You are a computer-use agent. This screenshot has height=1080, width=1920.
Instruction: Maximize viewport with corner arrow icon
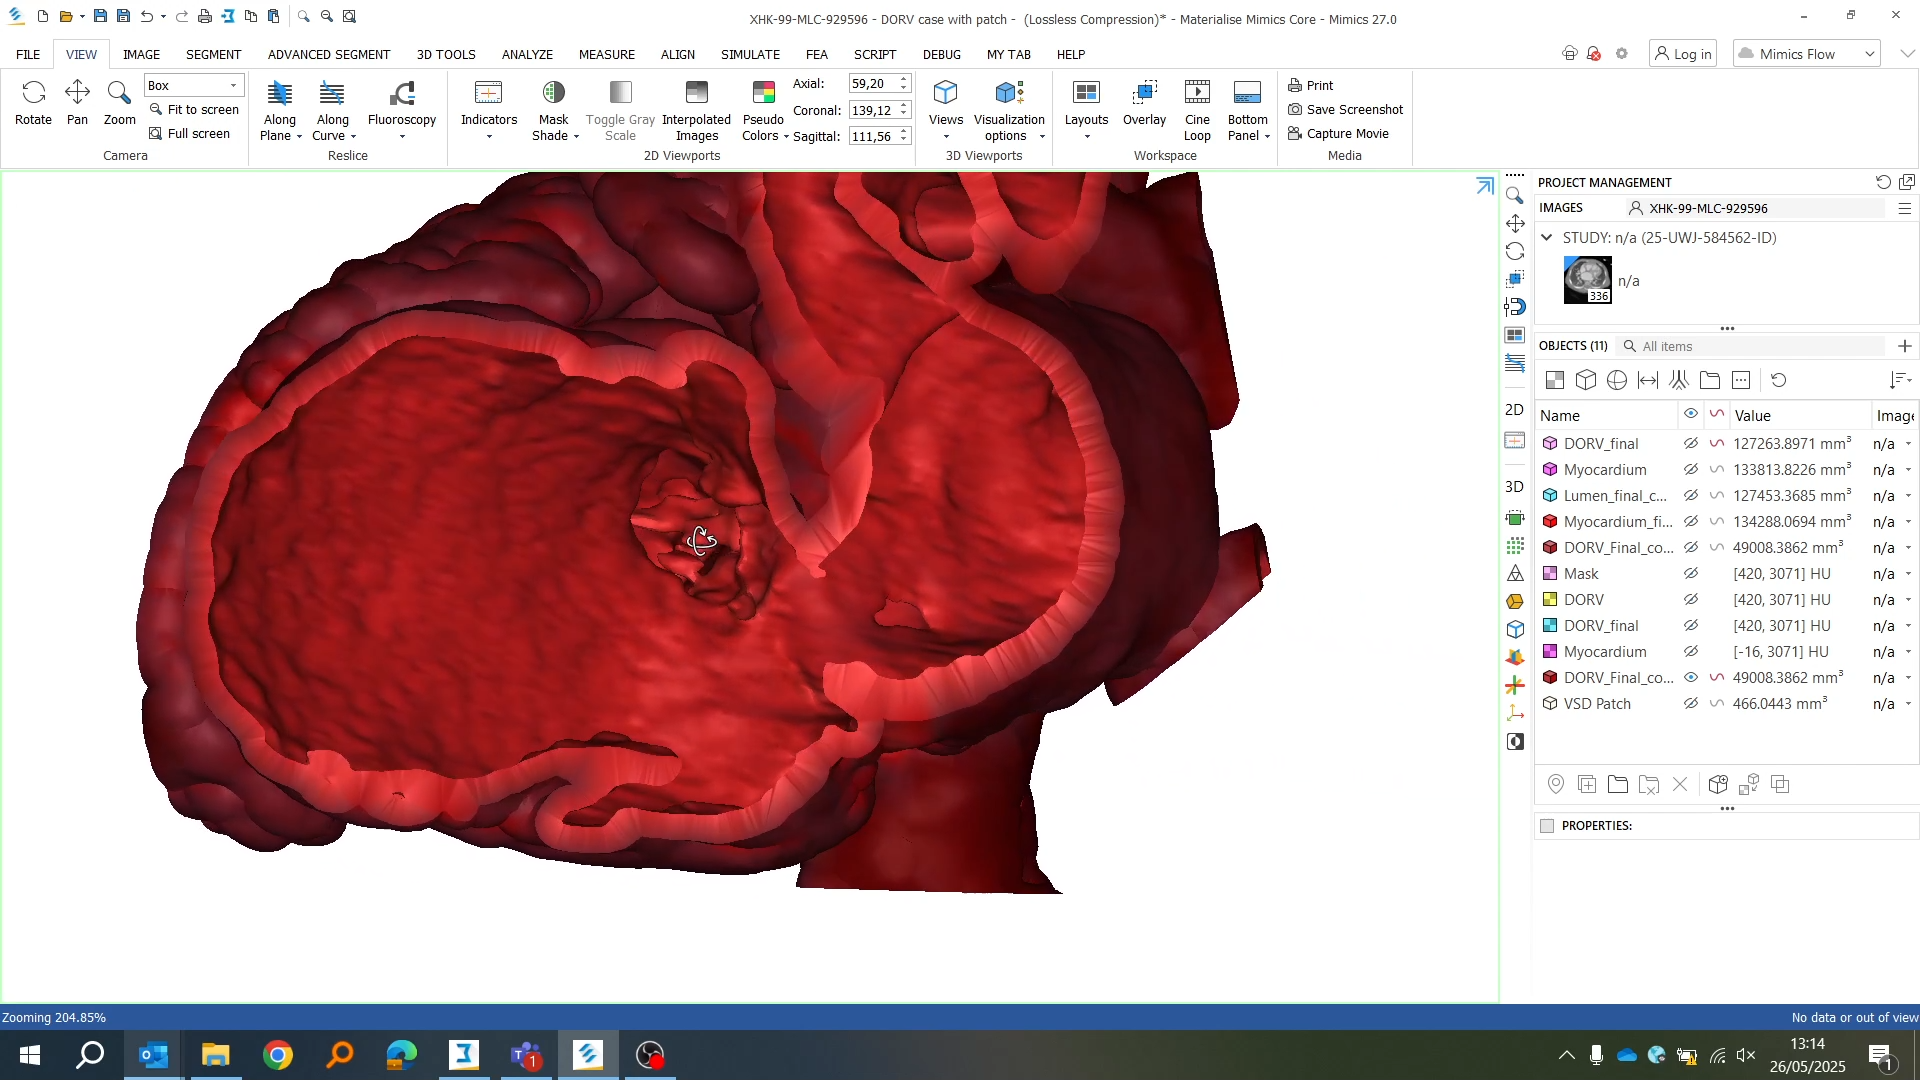1485,186
